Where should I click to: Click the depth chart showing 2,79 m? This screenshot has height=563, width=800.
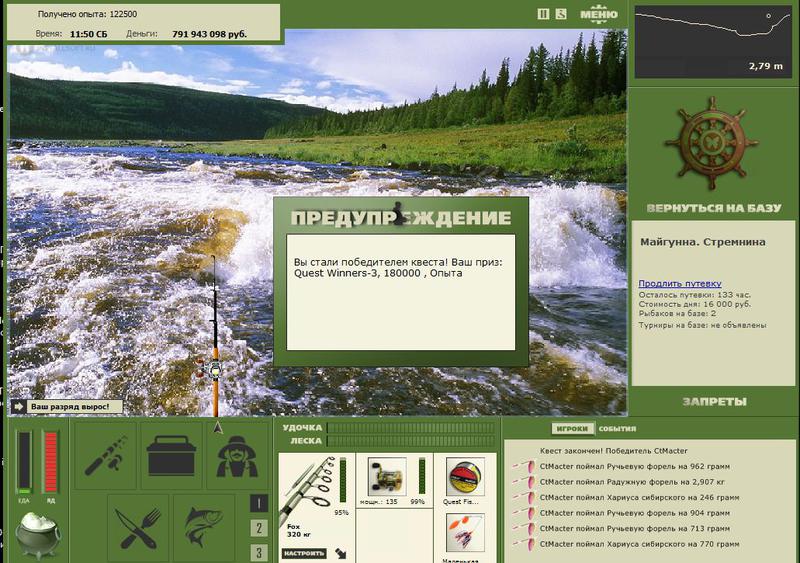(x=713, y=42)
